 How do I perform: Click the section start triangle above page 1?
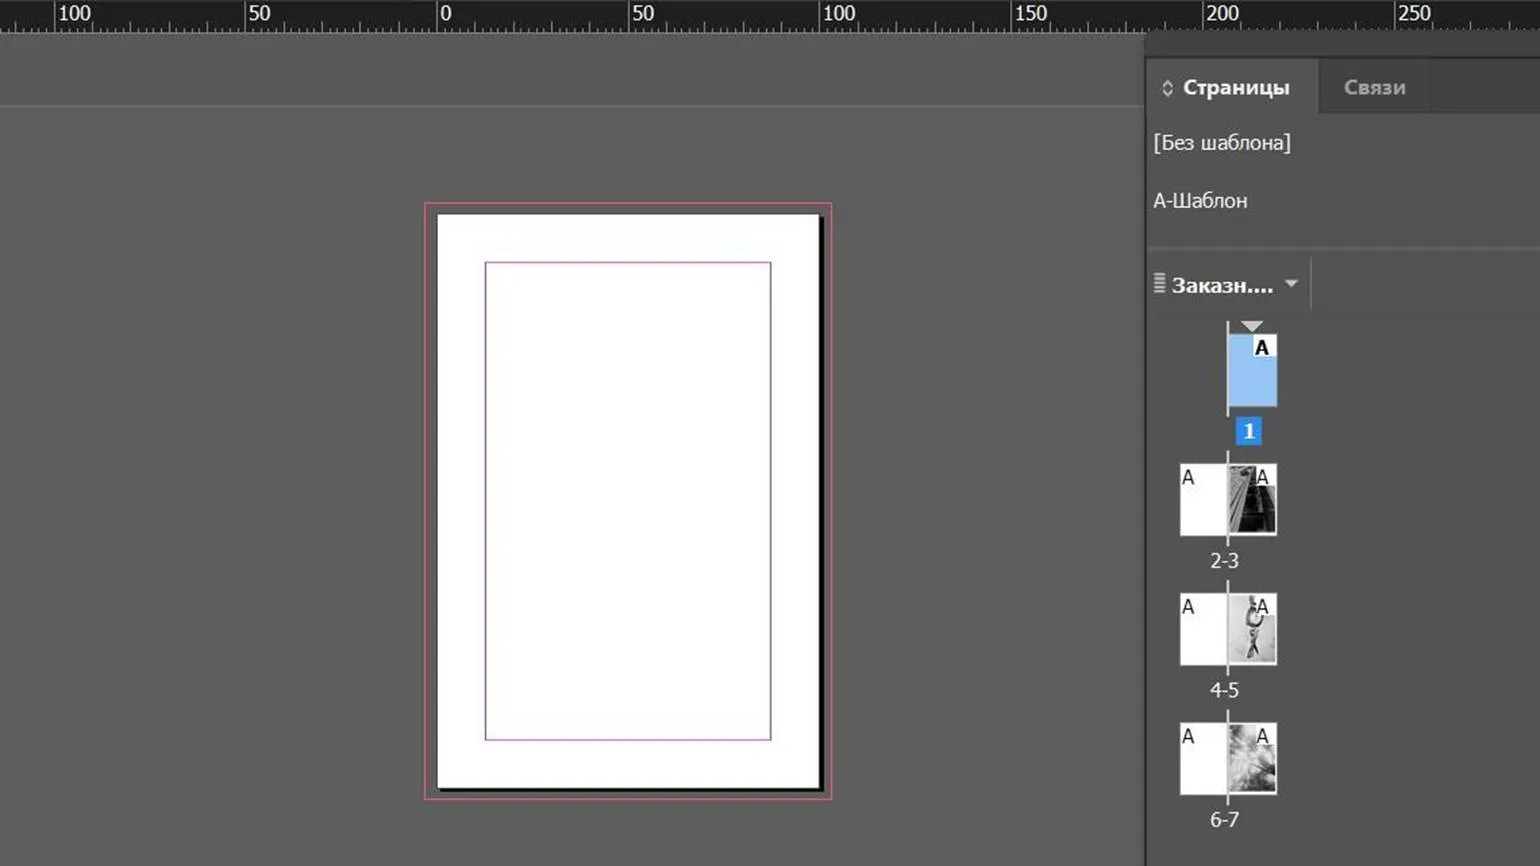coord(1252,326)
